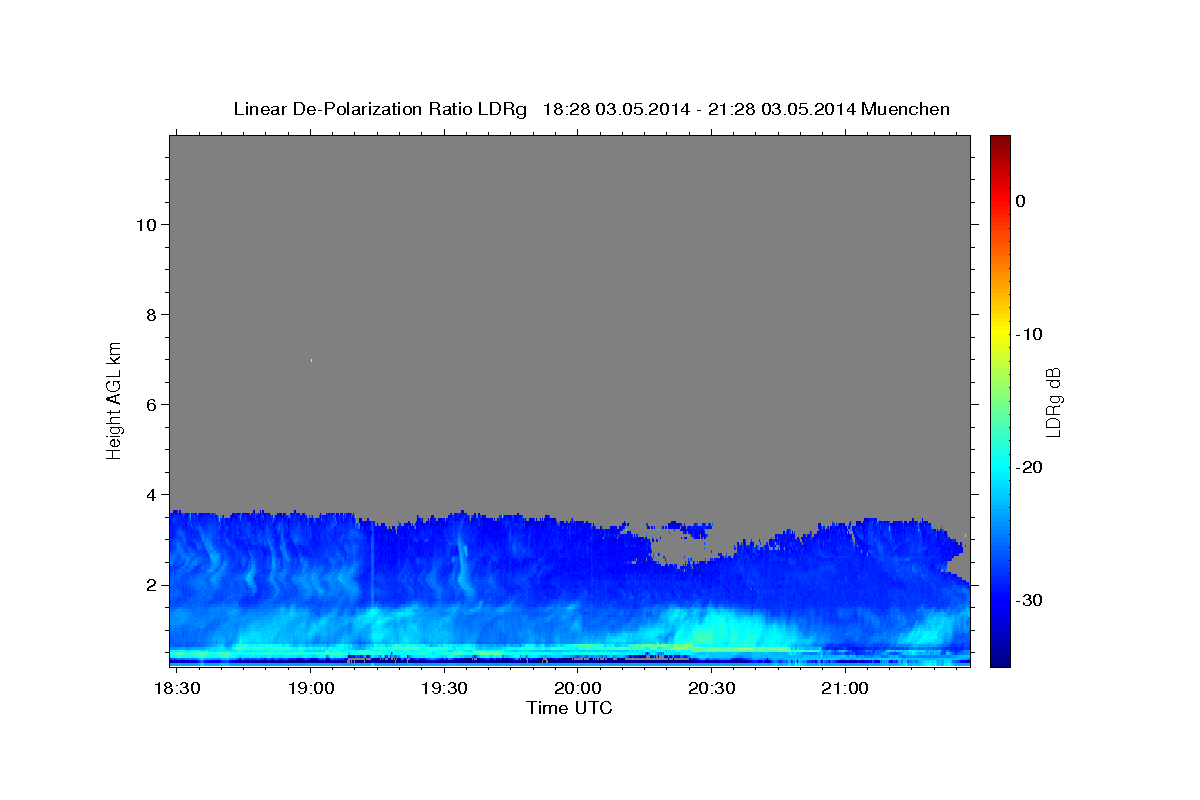The height and width of the screenshot is (800, 1200).
Task: Click the 'Height AGL km' axis label
Action: click(114, 399)
